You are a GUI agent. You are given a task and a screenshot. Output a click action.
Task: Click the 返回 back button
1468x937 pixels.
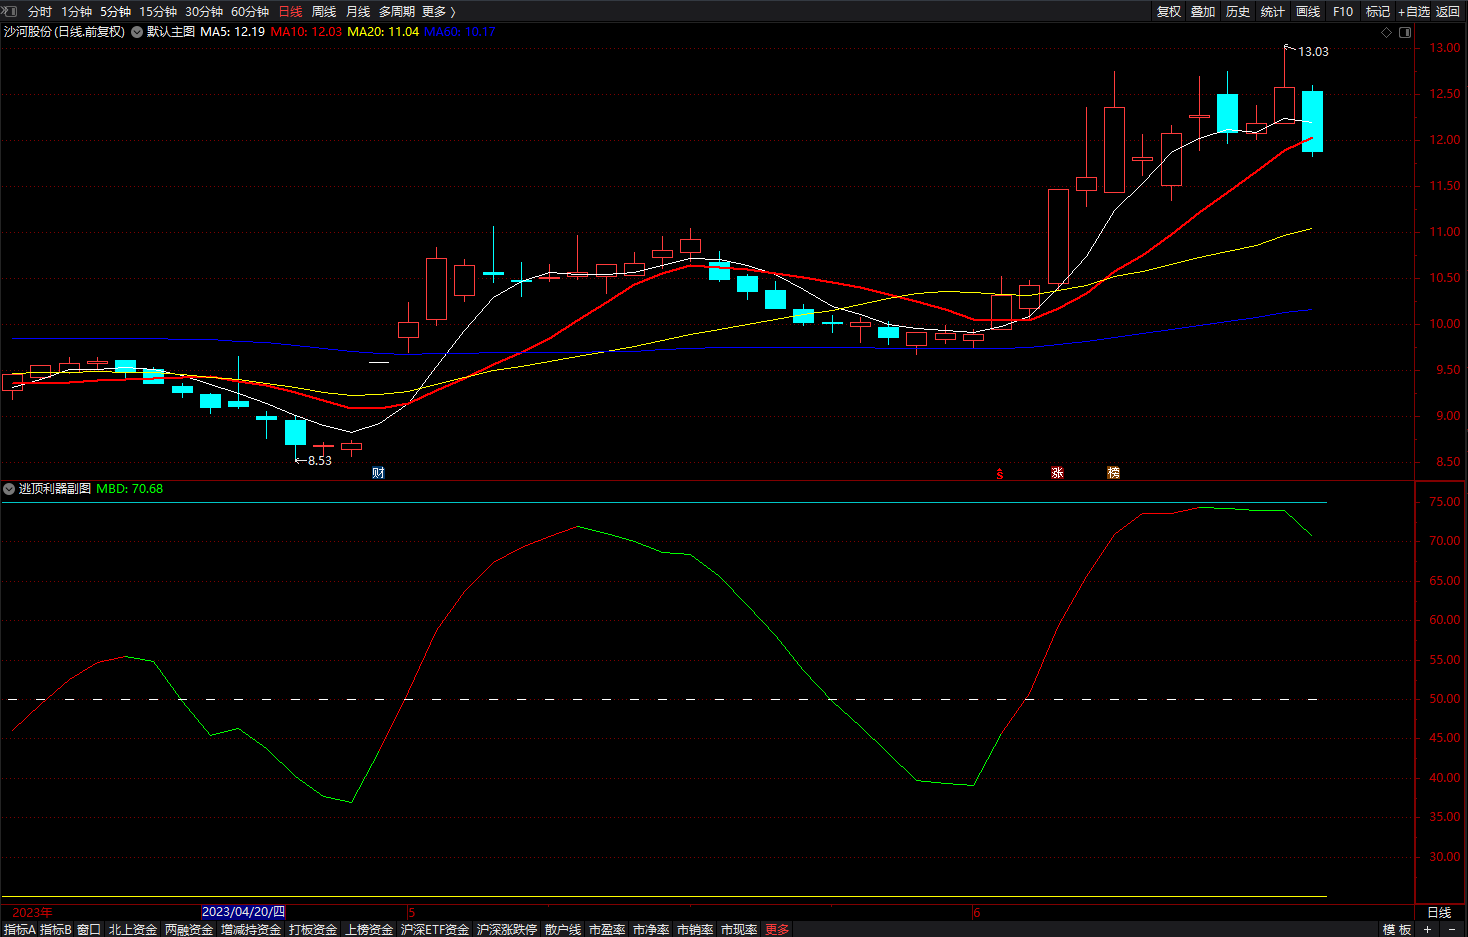pyautogui.click(x=1448, y=11)
